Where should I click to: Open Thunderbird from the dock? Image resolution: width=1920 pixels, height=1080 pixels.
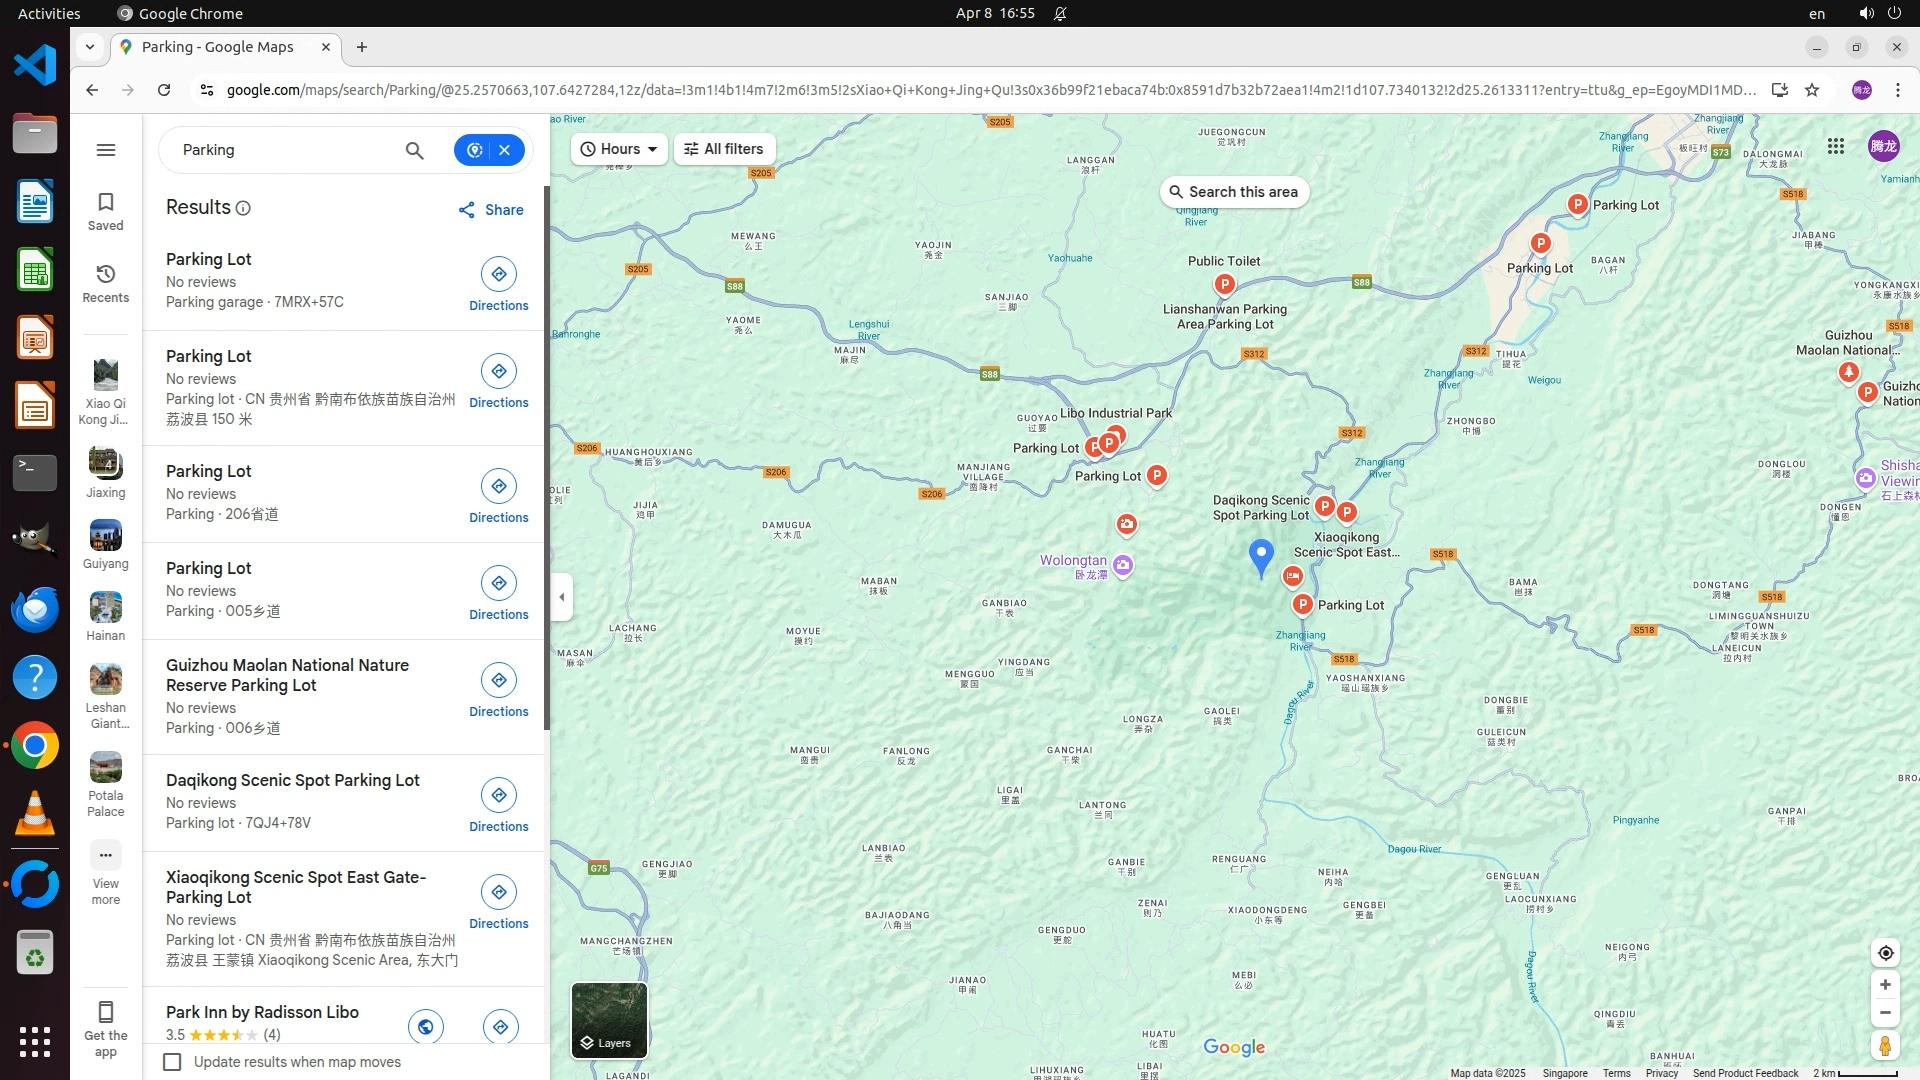35,609
